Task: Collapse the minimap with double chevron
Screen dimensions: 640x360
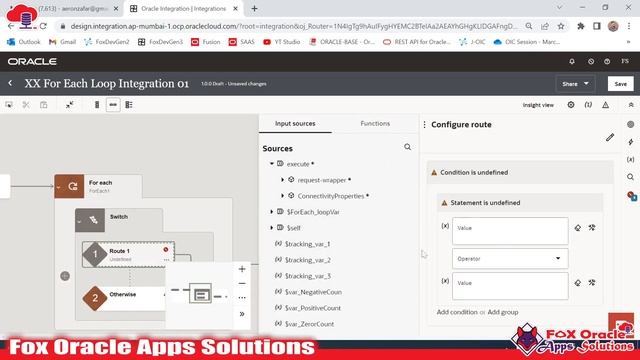Action: [242, 314]
